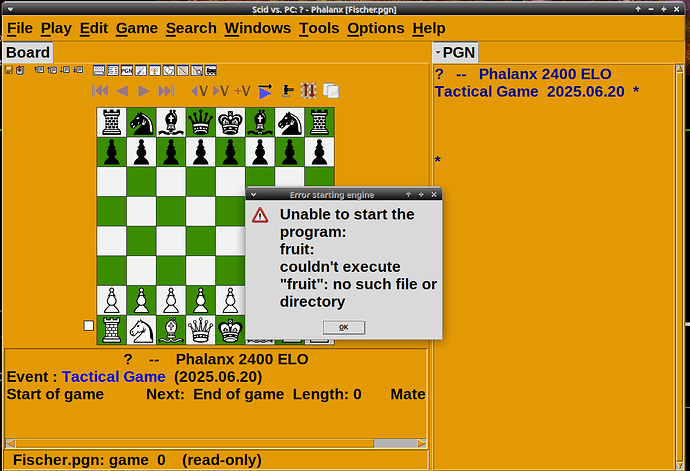The height and width of the screenshot is (471, 690).
Task: Load the first game in database
Action: [39, 70]
